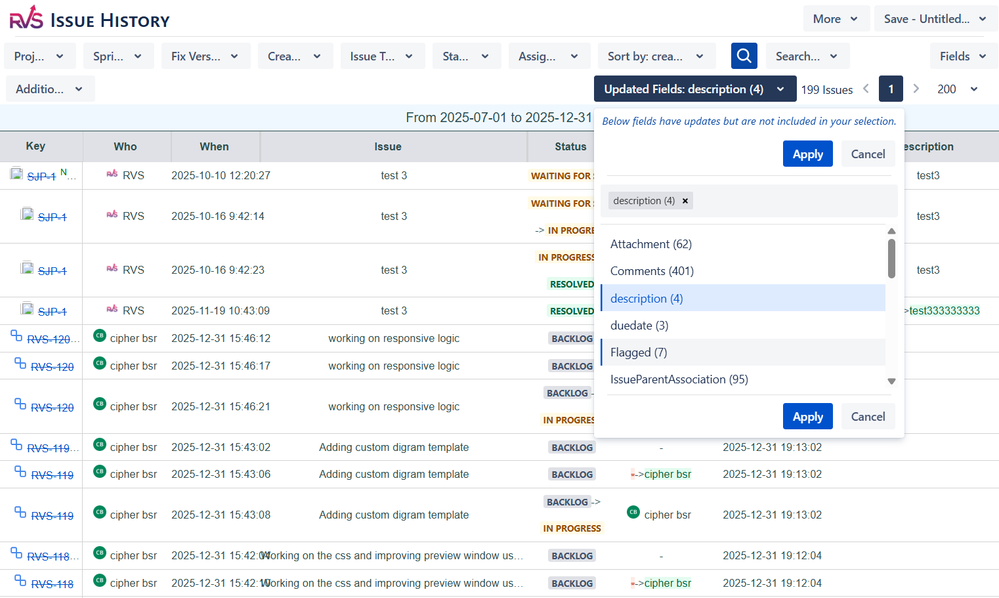
Task: Open the RVS-119 issue link
Action: pos(50,448)
